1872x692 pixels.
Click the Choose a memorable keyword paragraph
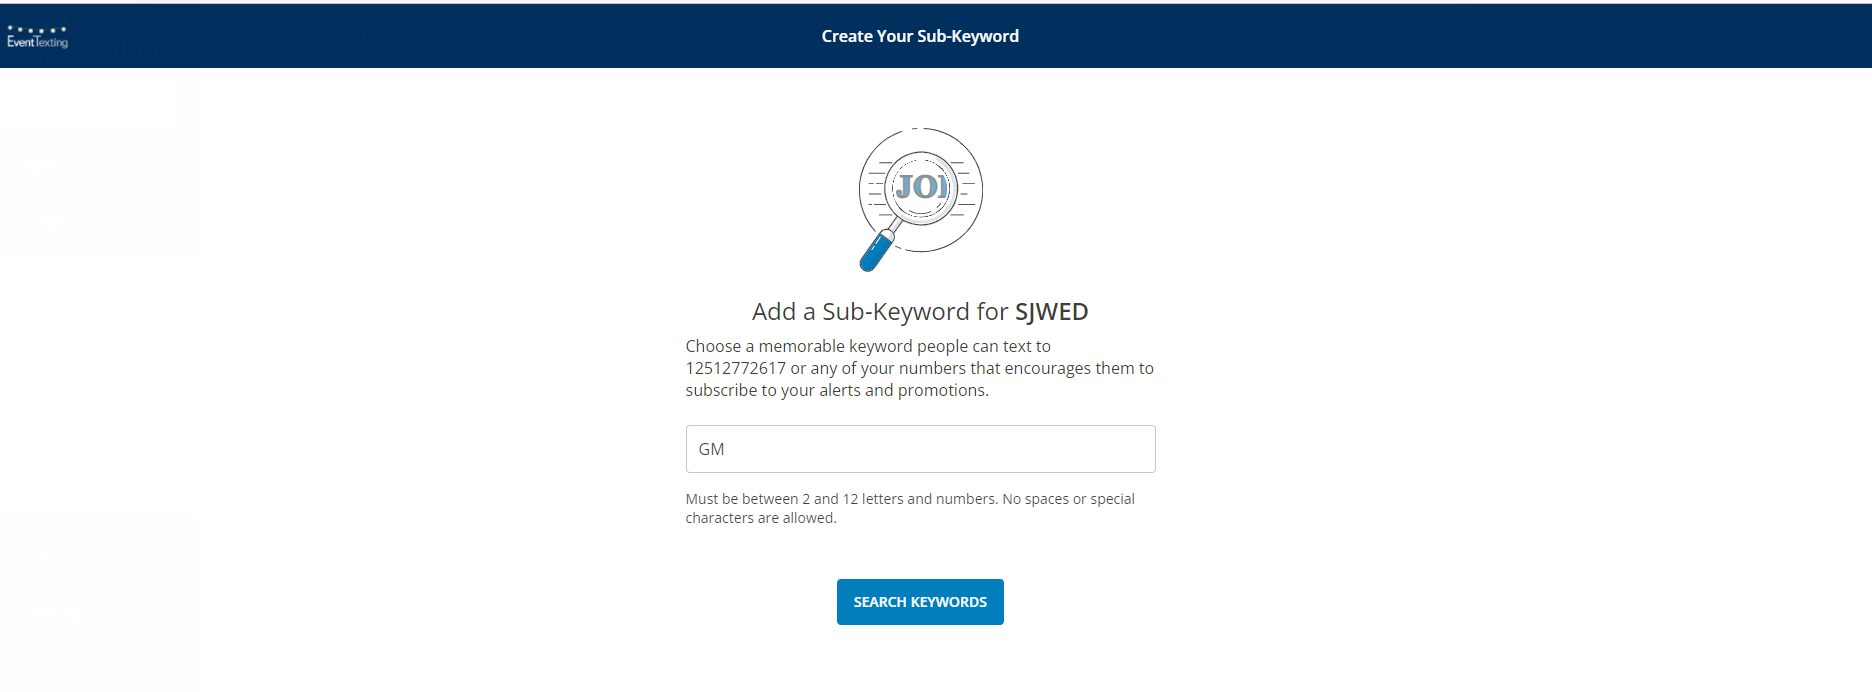click(x=920, y=368)
